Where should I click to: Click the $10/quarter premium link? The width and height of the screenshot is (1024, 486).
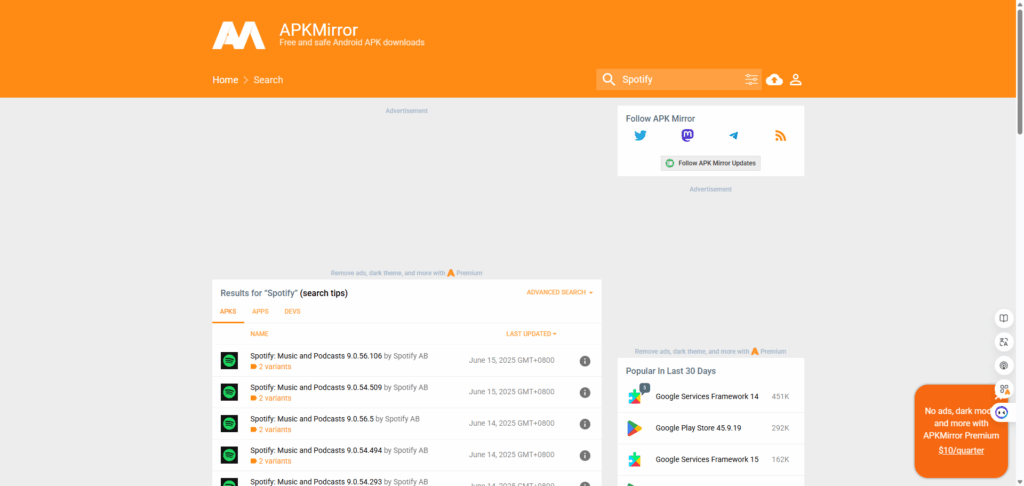[961, 451]
